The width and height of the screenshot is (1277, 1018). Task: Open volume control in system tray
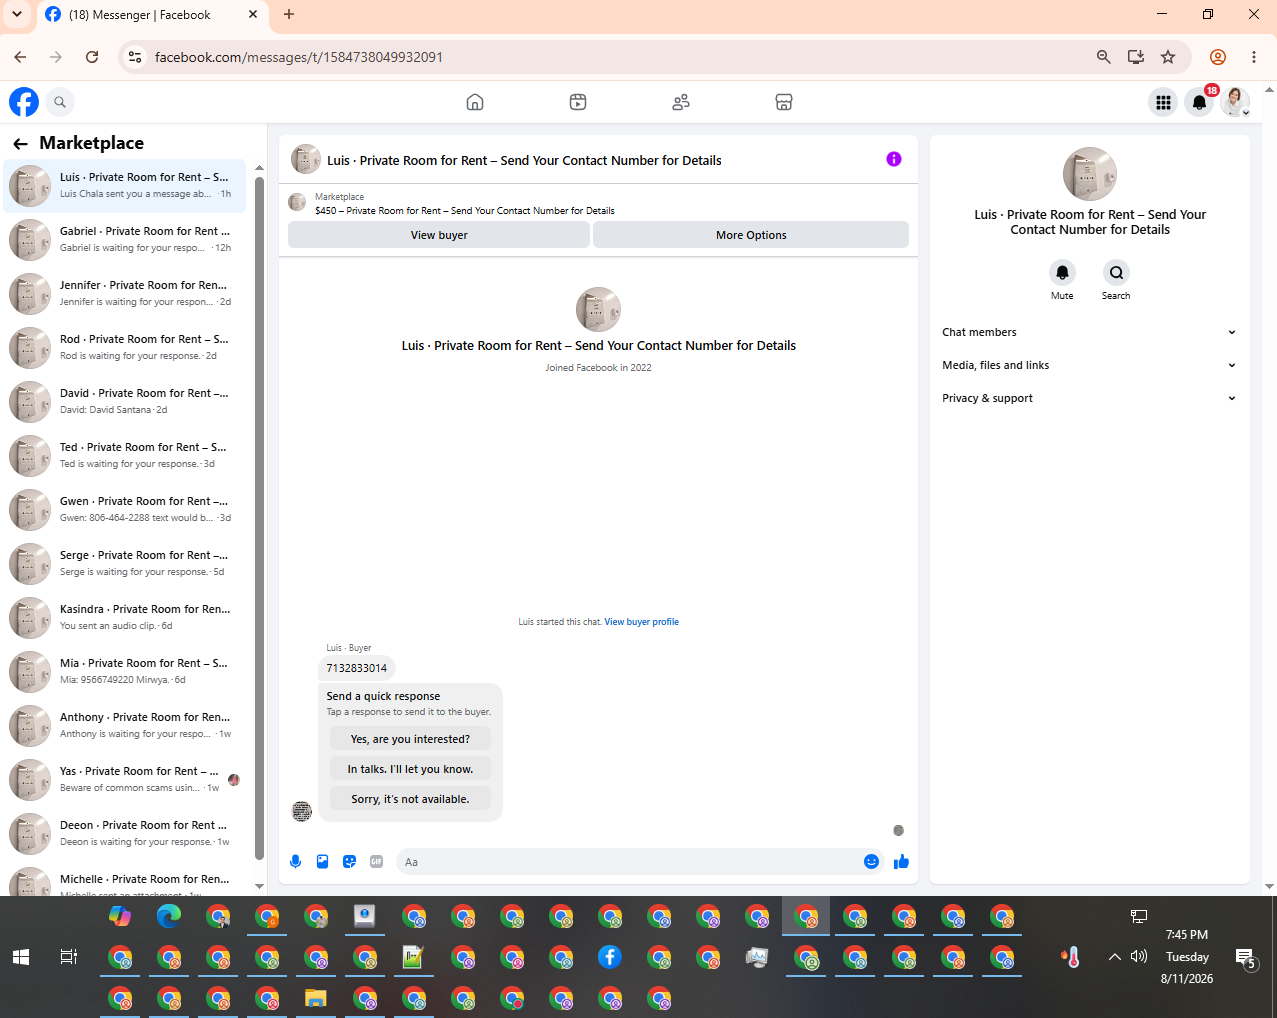click(x=1139, y=957)
